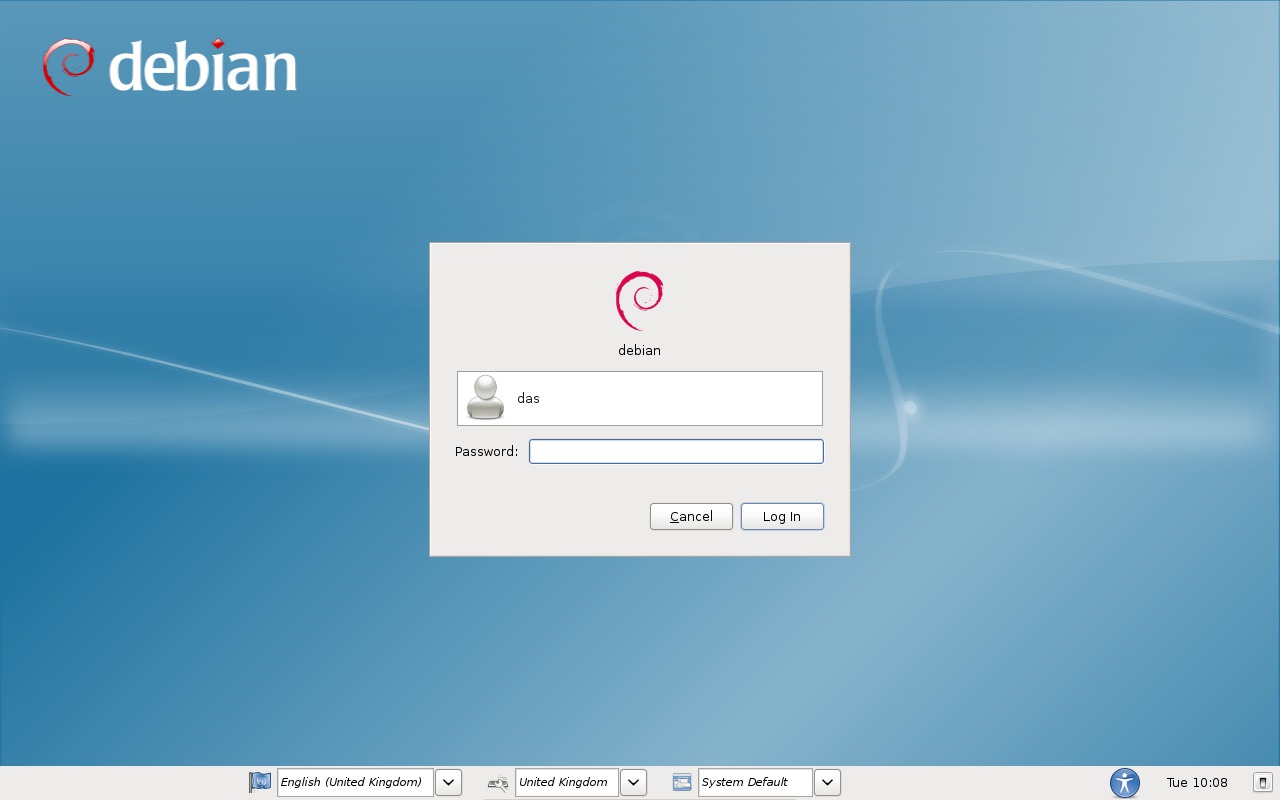Click the Log In button
The image size is (1280, 800).
782,516
